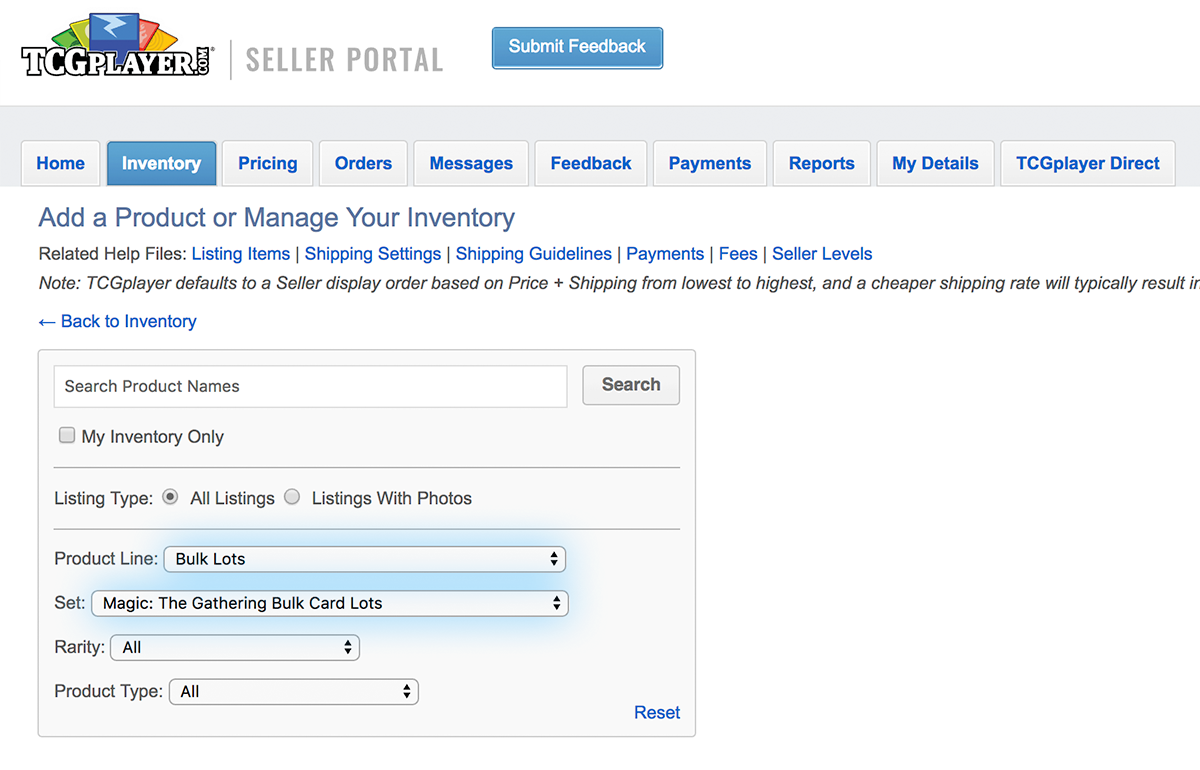
Task: Open the My Details tab
Action: point(935,163)
